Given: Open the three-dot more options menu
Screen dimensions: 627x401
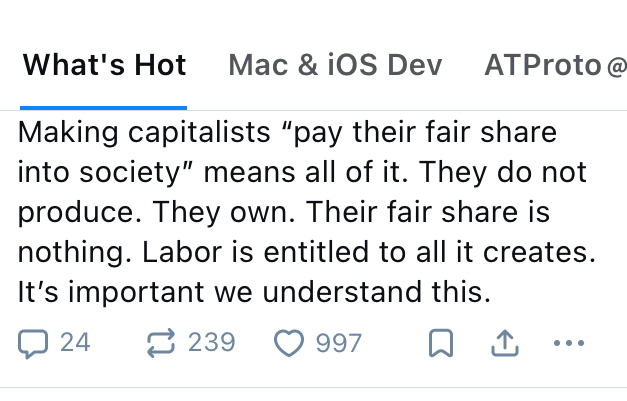Looking at the screenshot, I should pyautogui.click(x=568, y=344).
